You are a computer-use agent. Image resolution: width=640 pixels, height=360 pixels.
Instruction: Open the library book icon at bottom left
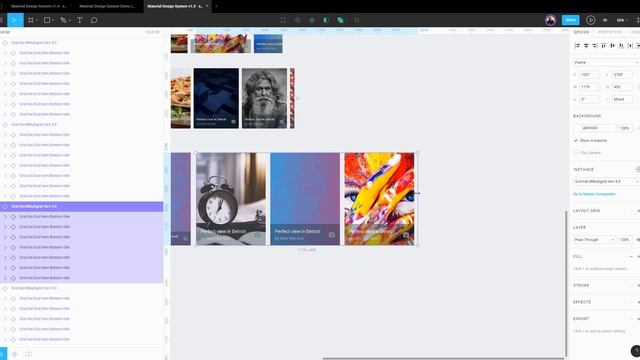click(x=28, y=354)
